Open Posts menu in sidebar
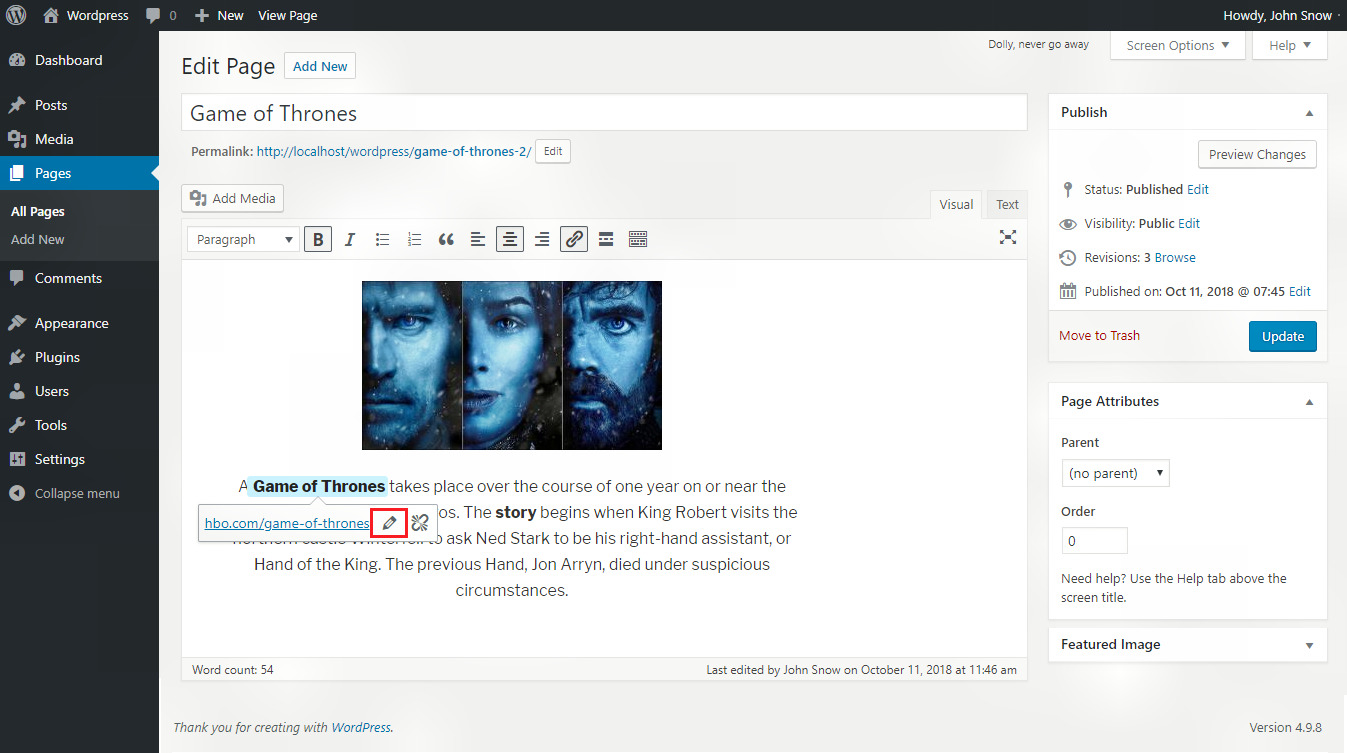This screenshot has height=753, width=1347. coord(79,105)
